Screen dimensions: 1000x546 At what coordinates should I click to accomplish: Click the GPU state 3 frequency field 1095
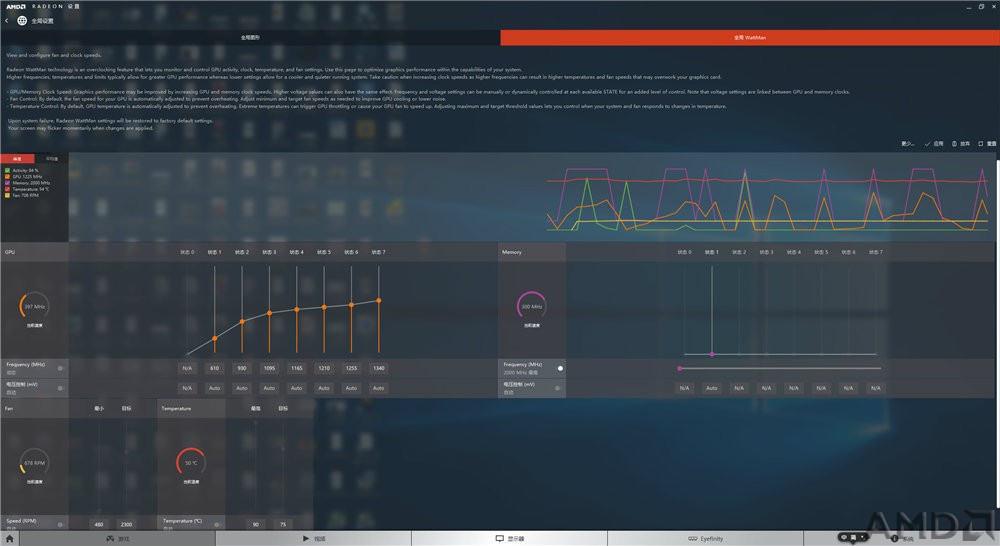269,368
